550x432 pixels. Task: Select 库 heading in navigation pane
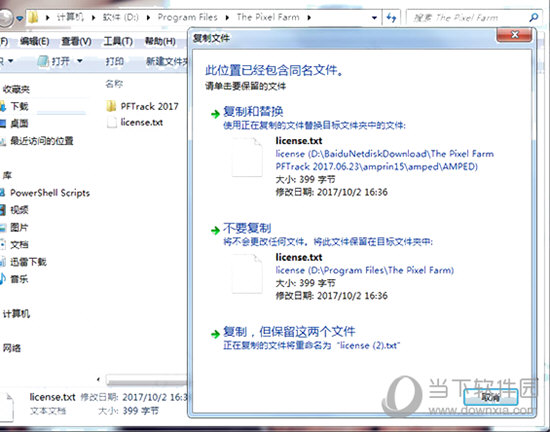[7, 175]
